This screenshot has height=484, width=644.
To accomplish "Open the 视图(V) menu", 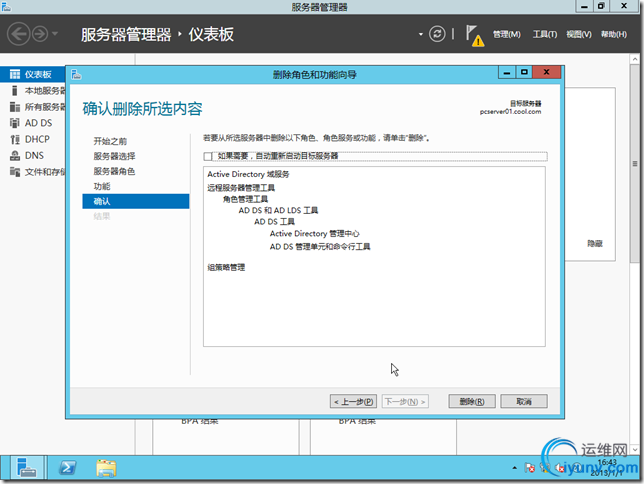I will (579, 35).
